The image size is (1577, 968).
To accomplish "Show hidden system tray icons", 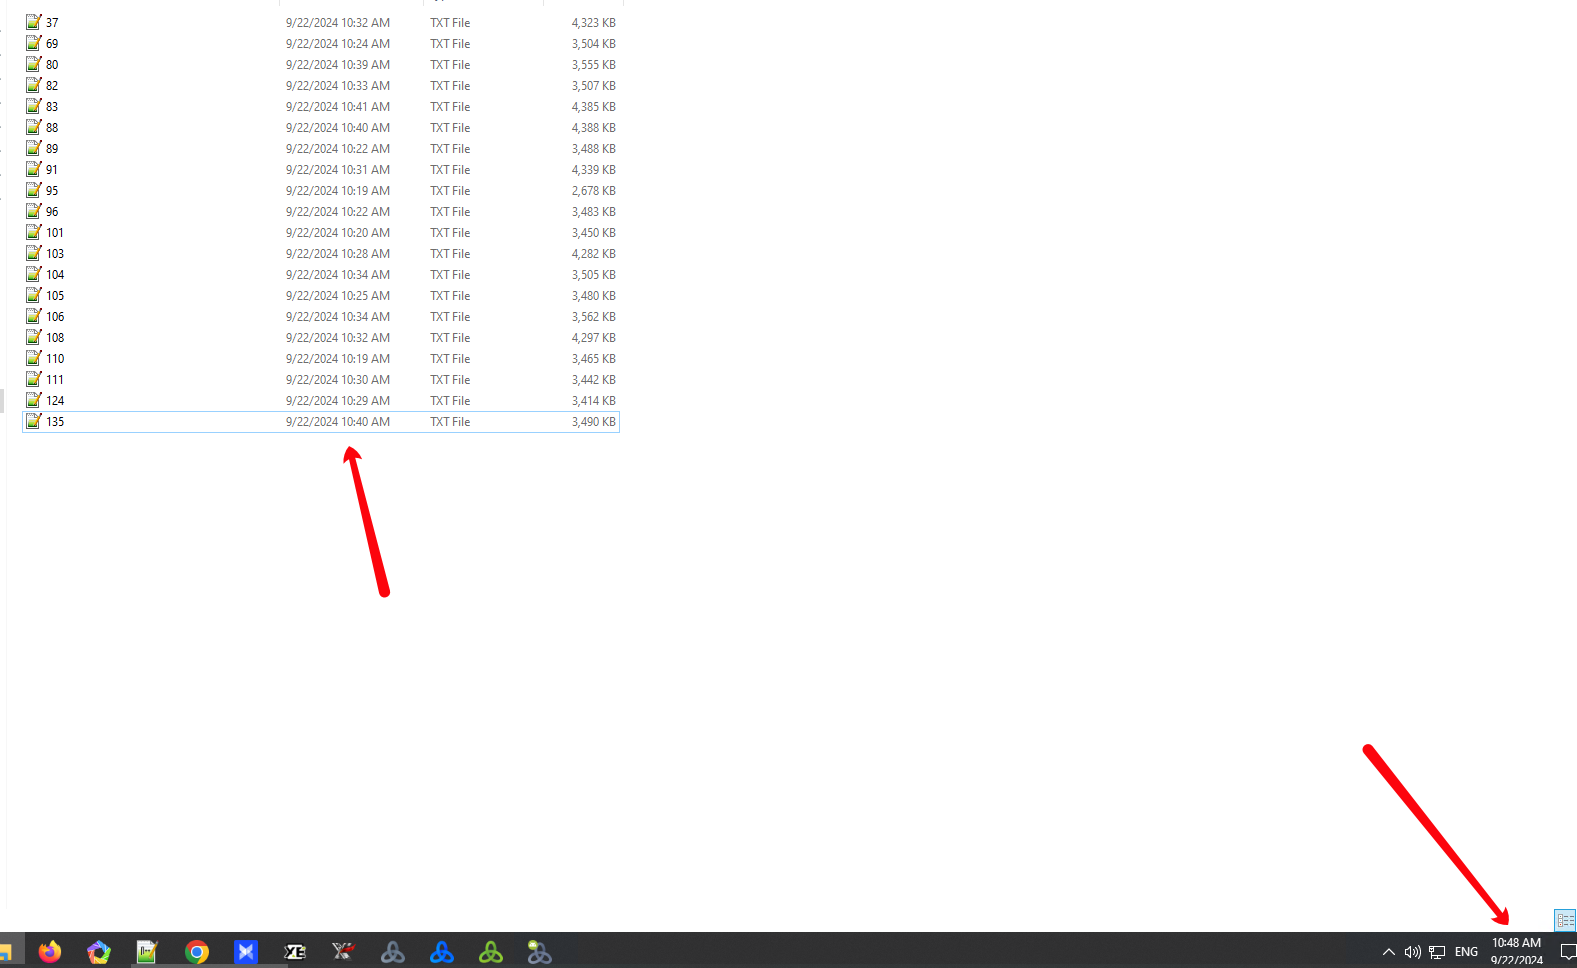I will tap(1388, 952).
